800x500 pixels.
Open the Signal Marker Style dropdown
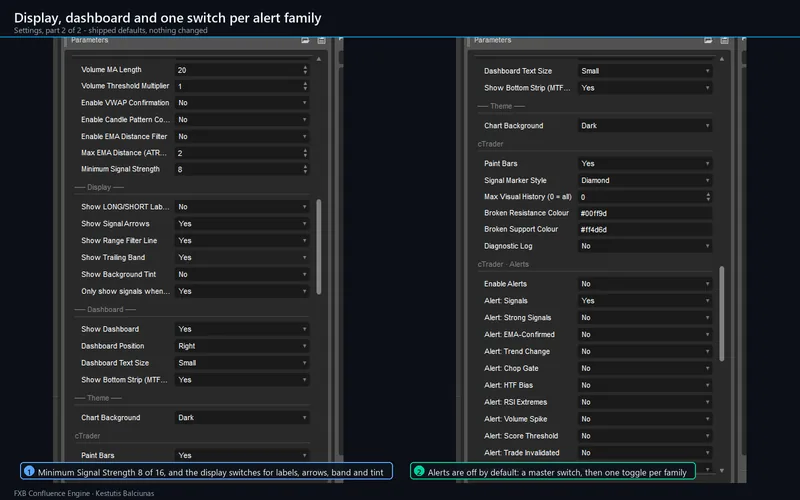click(645, 181)
